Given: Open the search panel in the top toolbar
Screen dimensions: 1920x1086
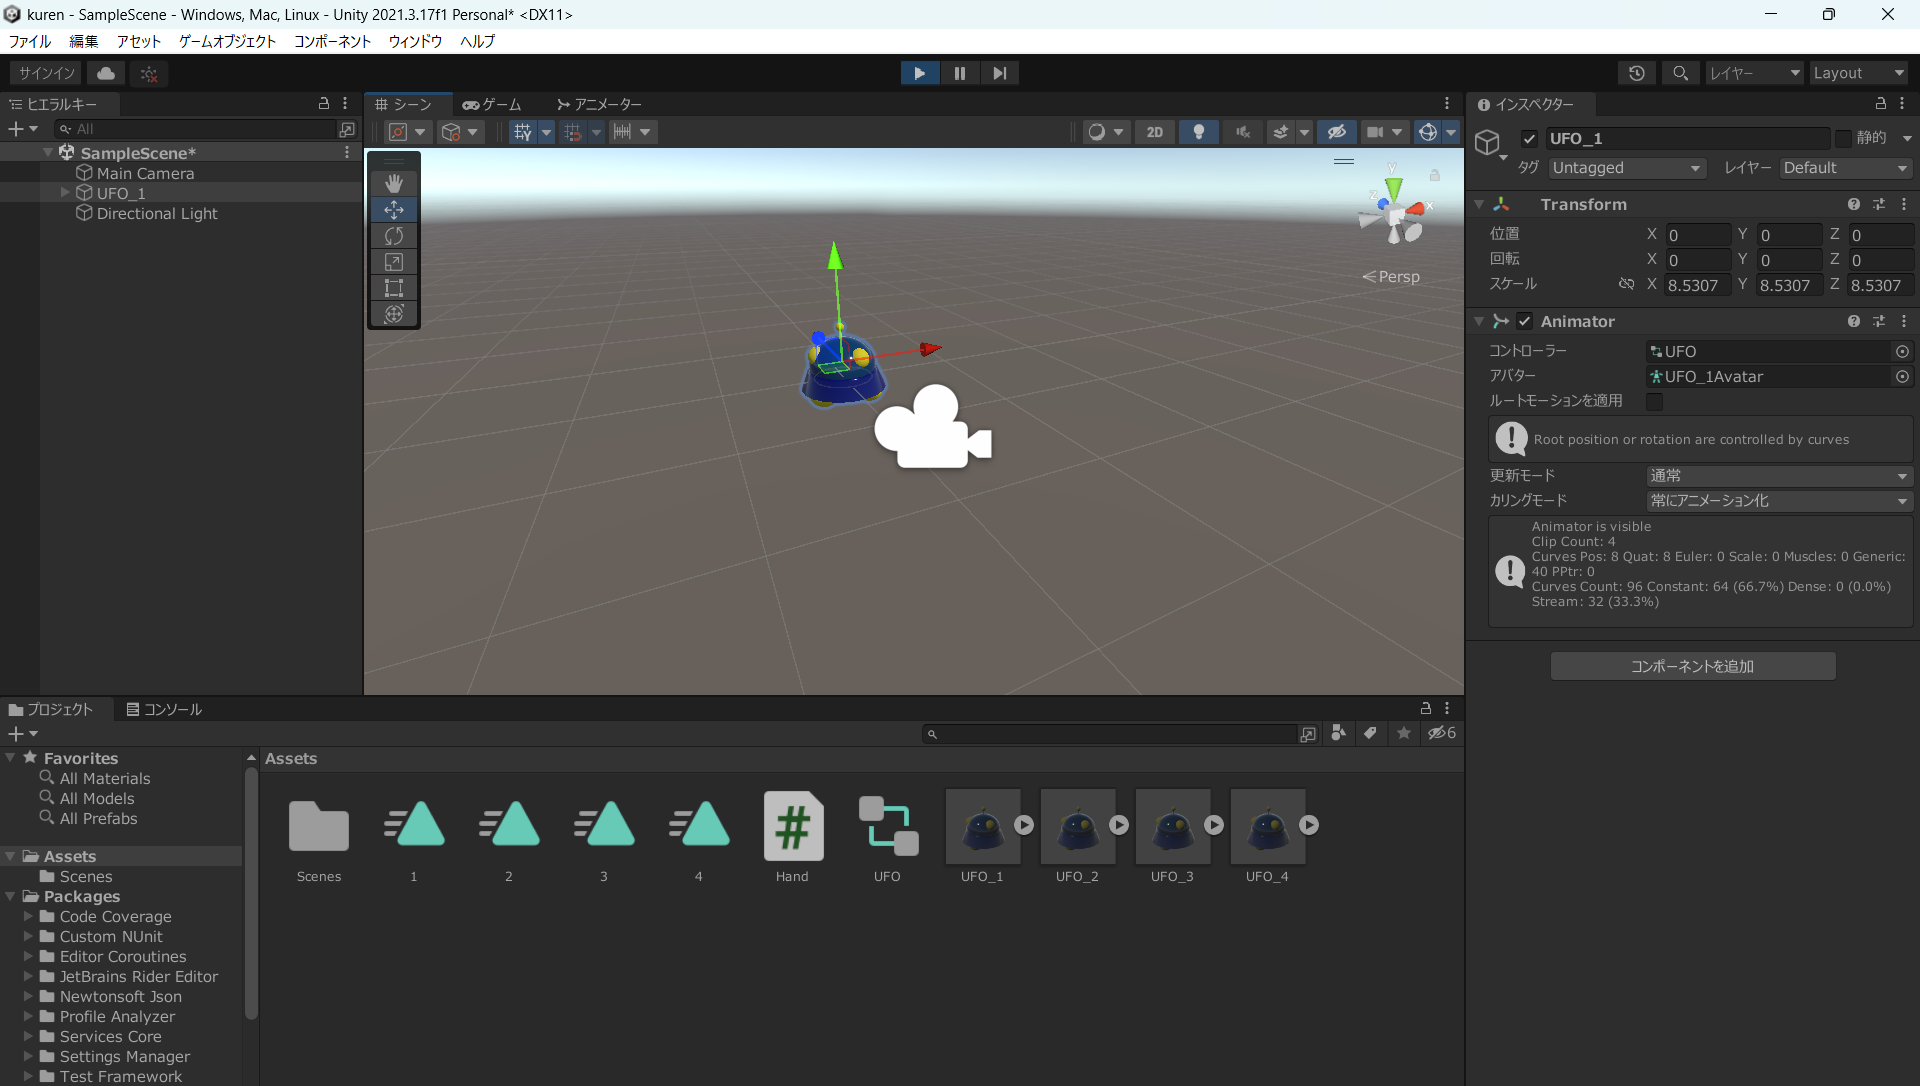Looking at the screenshot, I should [1680, 72].
